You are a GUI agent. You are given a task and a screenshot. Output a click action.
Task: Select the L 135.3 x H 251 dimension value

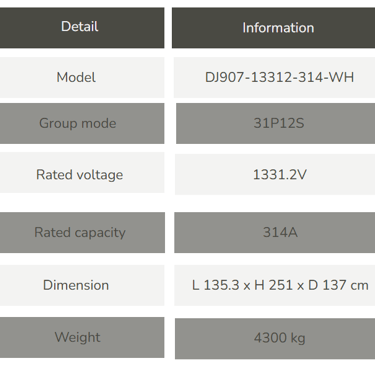[x=275, y=285]
